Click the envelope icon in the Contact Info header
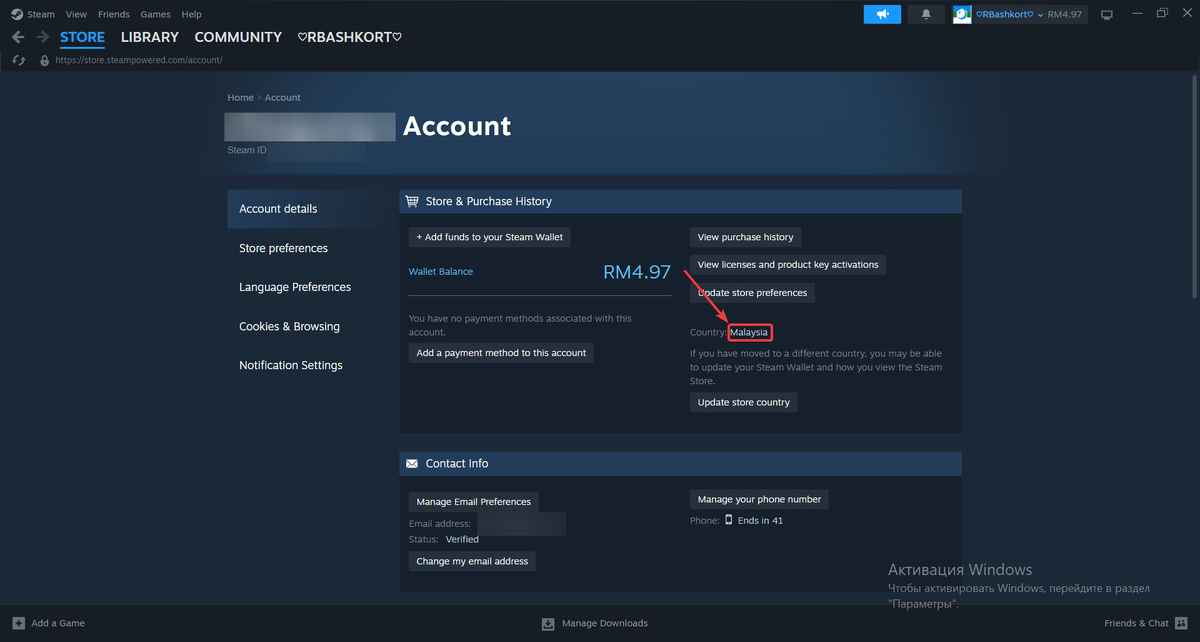The image size is (1200, 642). [412, 464]
